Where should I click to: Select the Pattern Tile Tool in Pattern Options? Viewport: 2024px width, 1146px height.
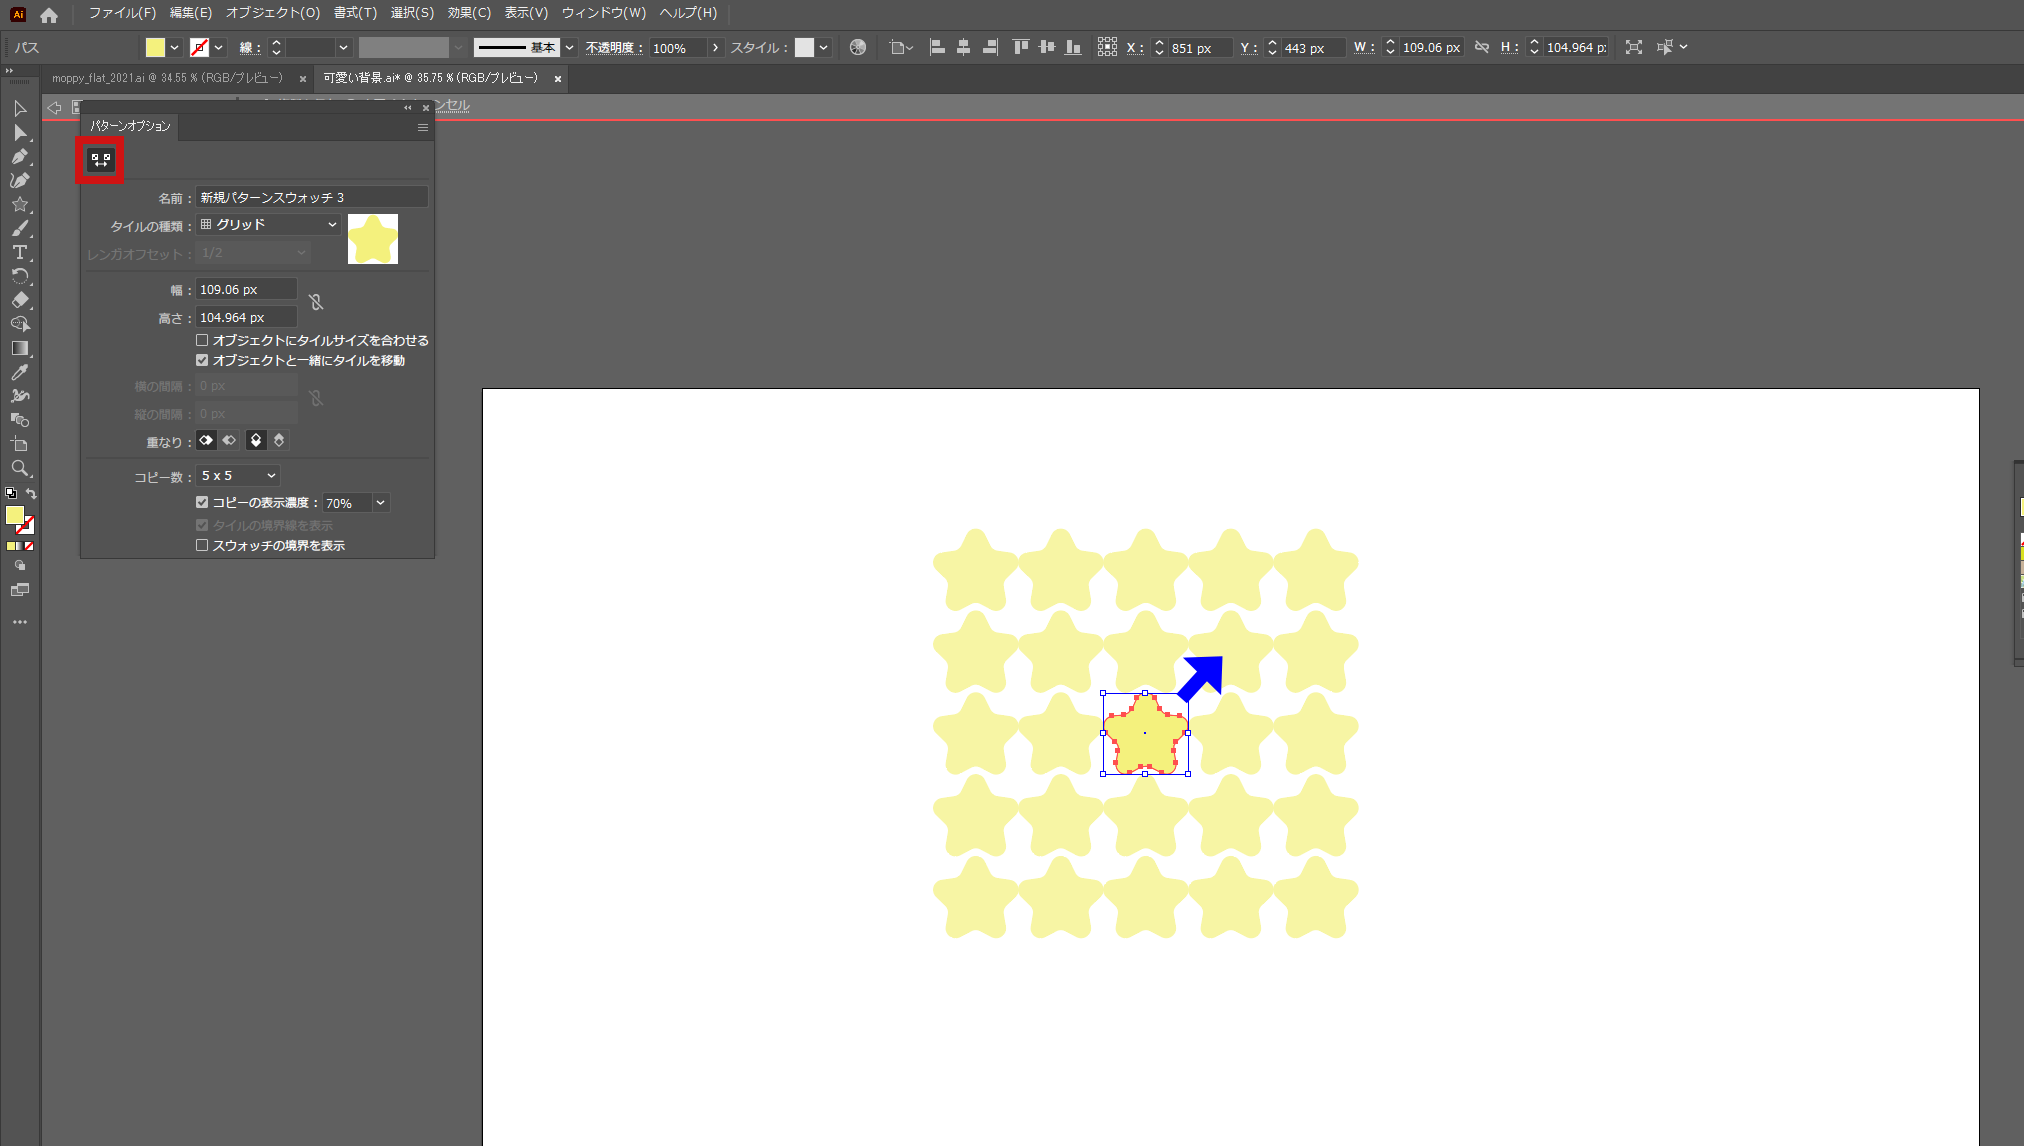[99, 158]
